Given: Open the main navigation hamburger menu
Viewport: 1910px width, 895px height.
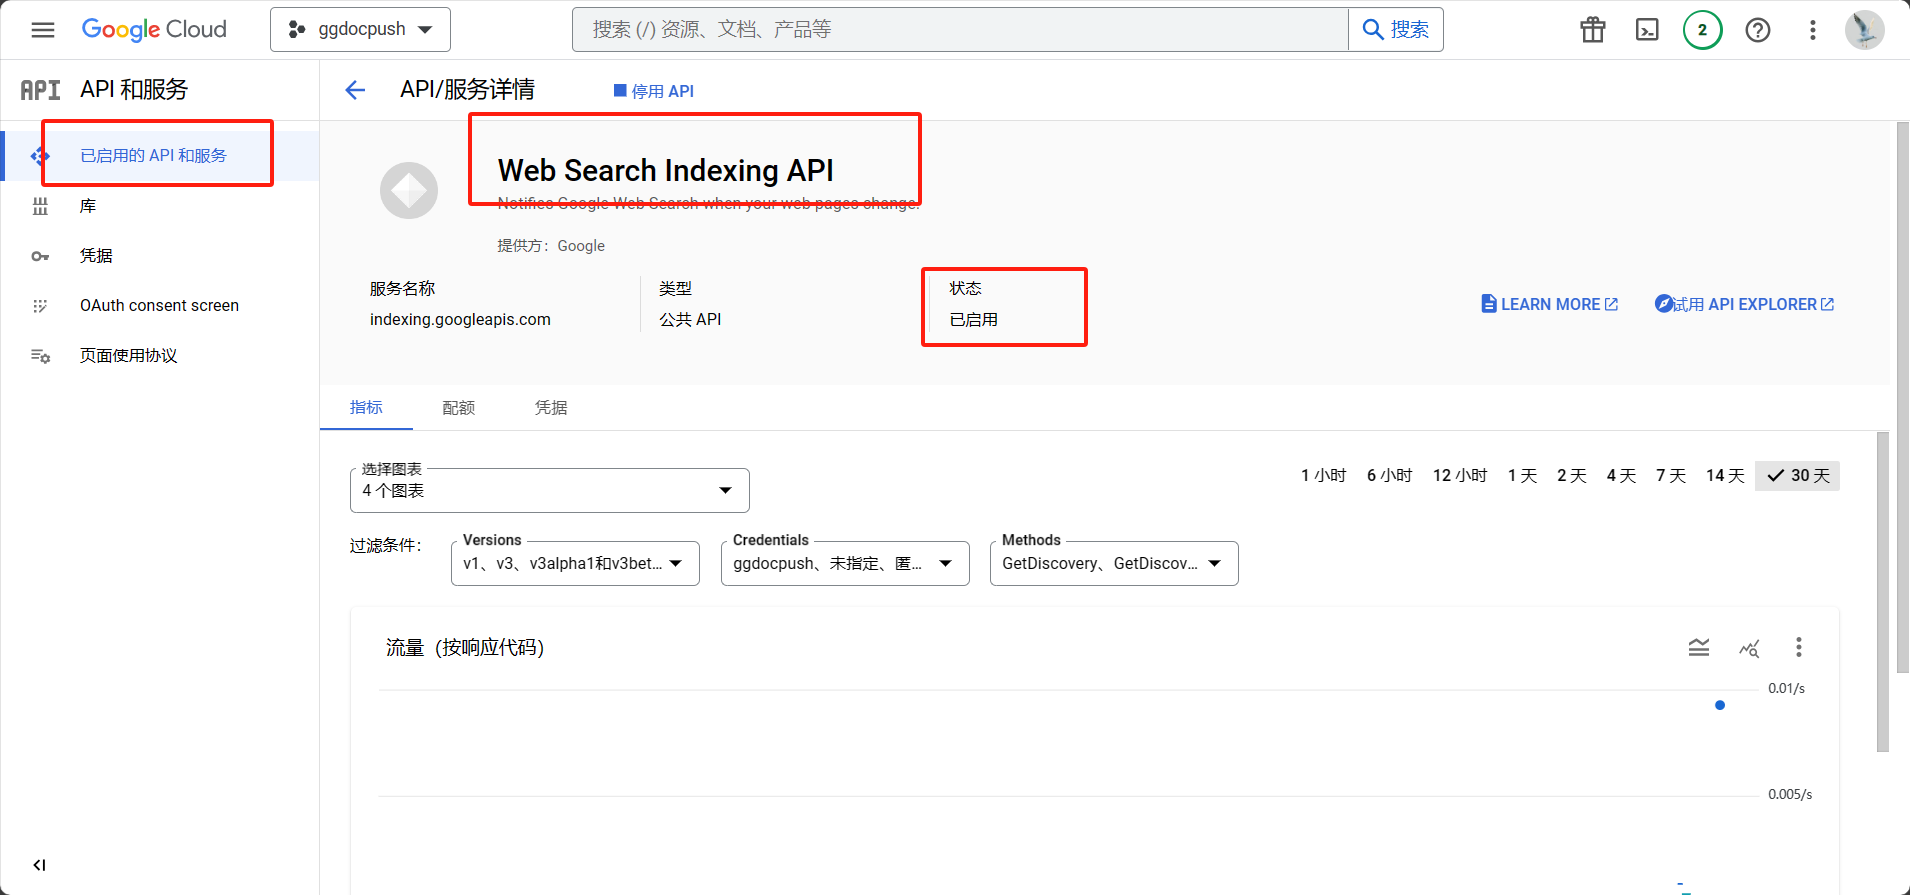Looking at the screenshot, I should coord(43,30).
